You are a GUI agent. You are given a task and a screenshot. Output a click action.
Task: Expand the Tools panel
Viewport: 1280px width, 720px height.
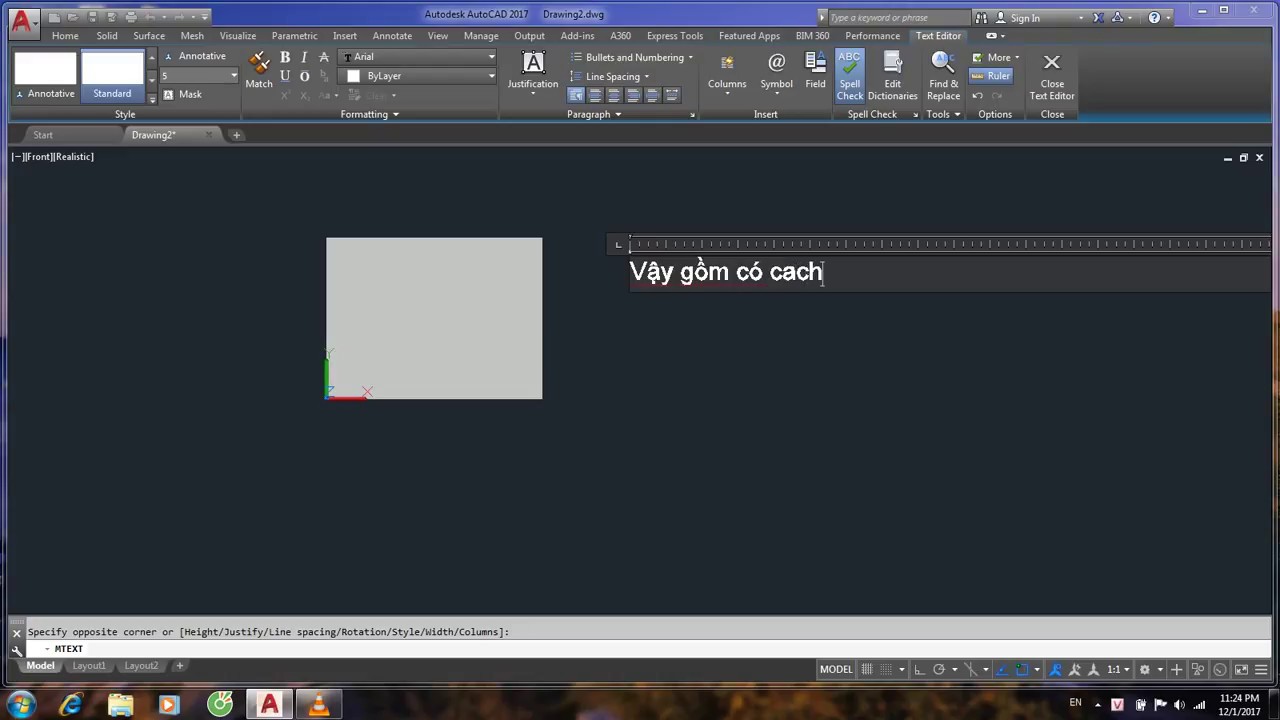[x=943, y=114]
